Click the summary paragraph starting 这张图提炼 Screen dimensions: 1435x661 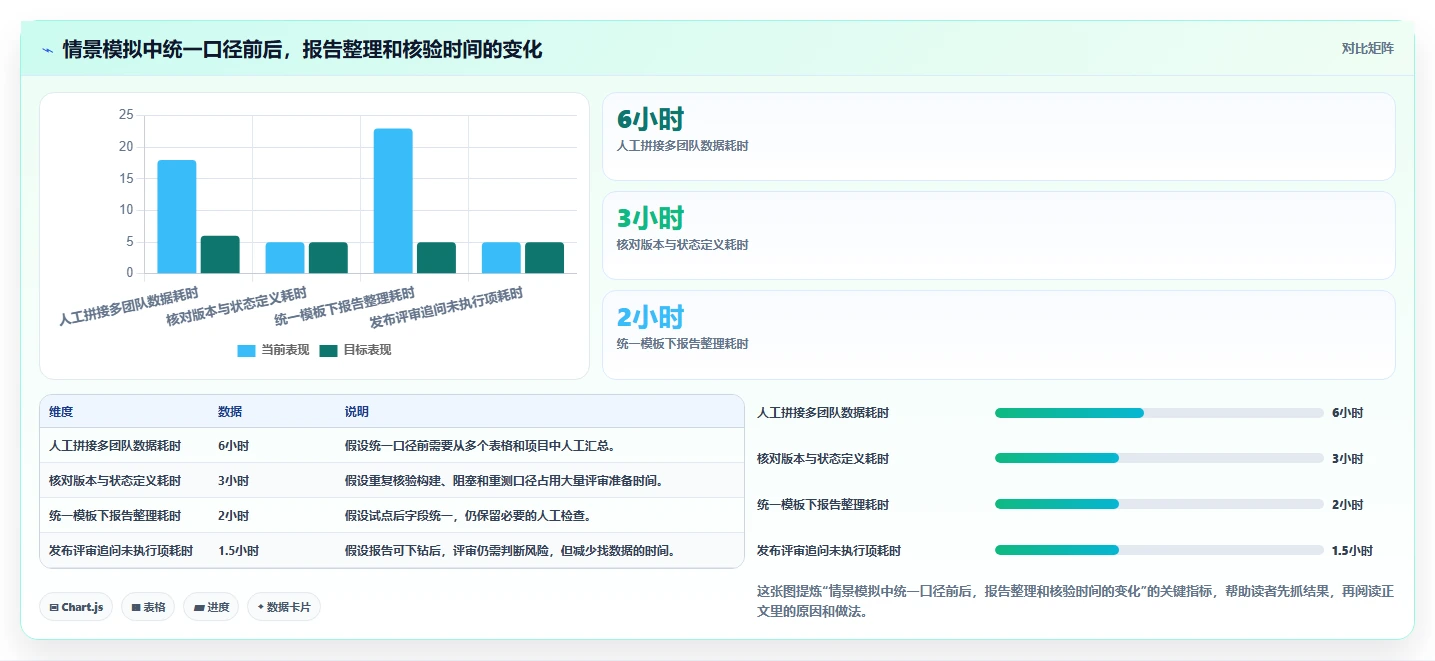1075,601
